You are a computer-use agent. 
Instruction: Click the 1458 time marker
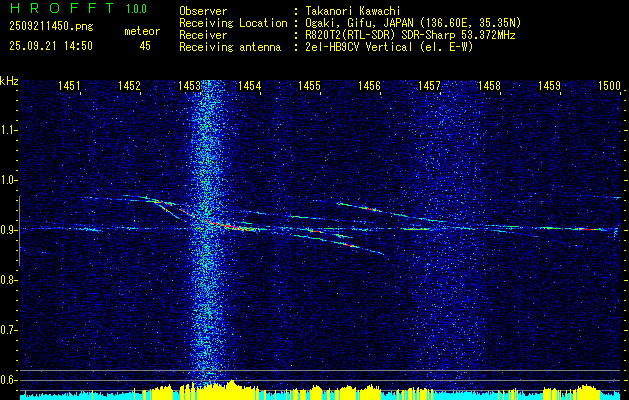489,85
